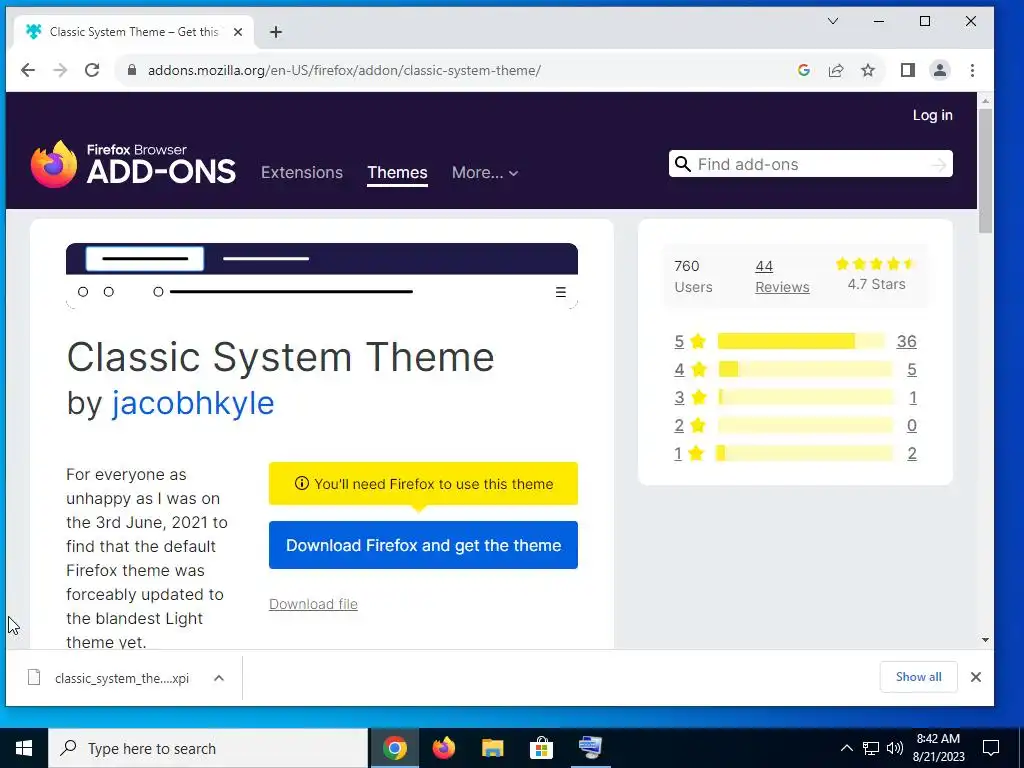Focus the Find add-ons search field
1024x768 pixels.
pos(810,164)
